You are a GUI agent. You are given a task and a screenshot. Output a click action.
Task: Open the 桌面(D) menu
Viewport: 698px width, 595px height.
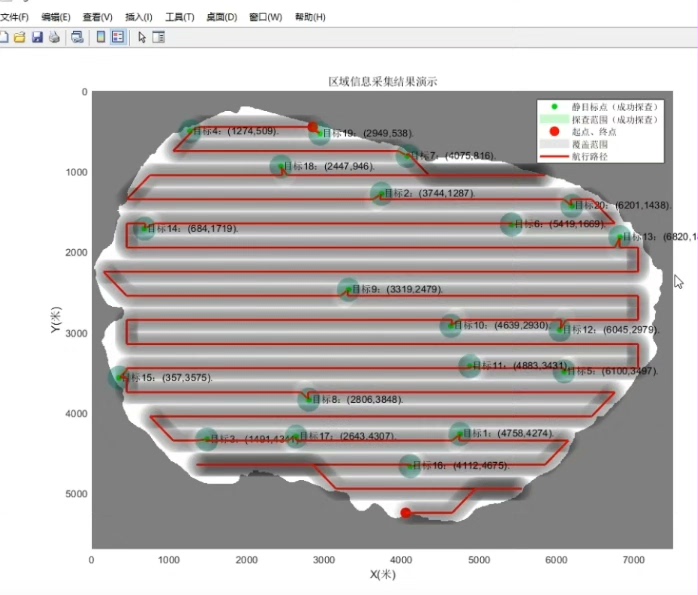tap(222, 17)
